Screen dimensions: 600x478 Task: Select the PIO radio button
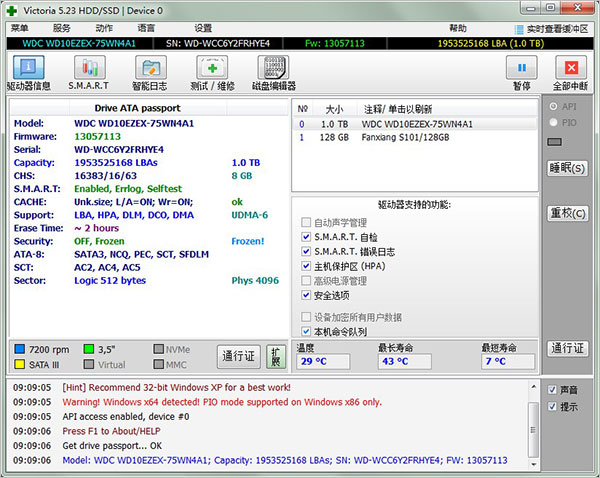coord(554,121)
